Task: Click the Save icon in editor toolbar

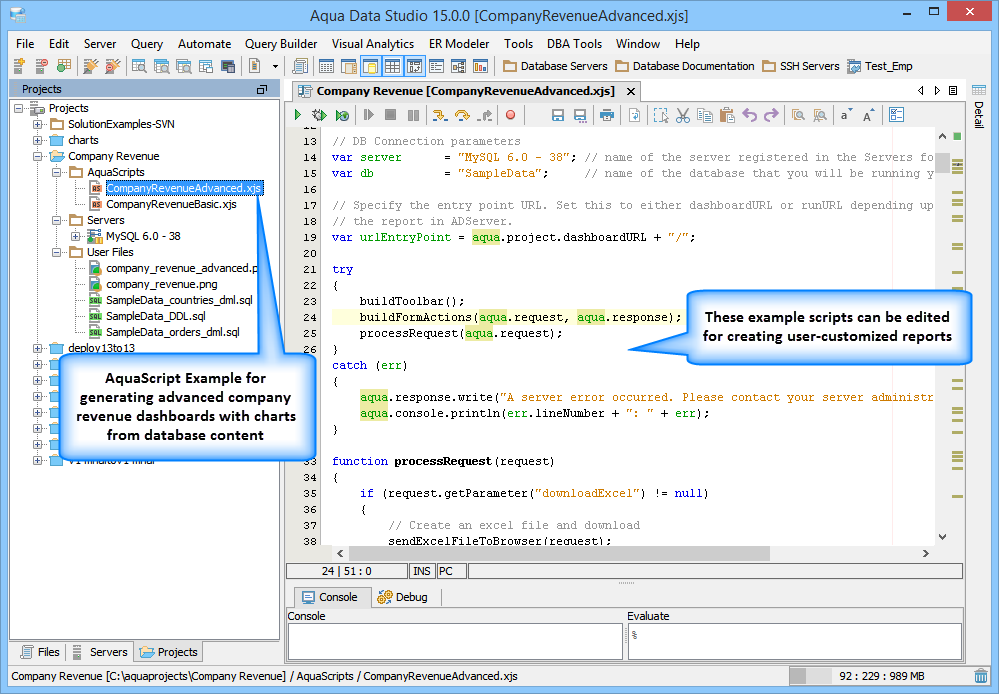Action: pos(558,116)
